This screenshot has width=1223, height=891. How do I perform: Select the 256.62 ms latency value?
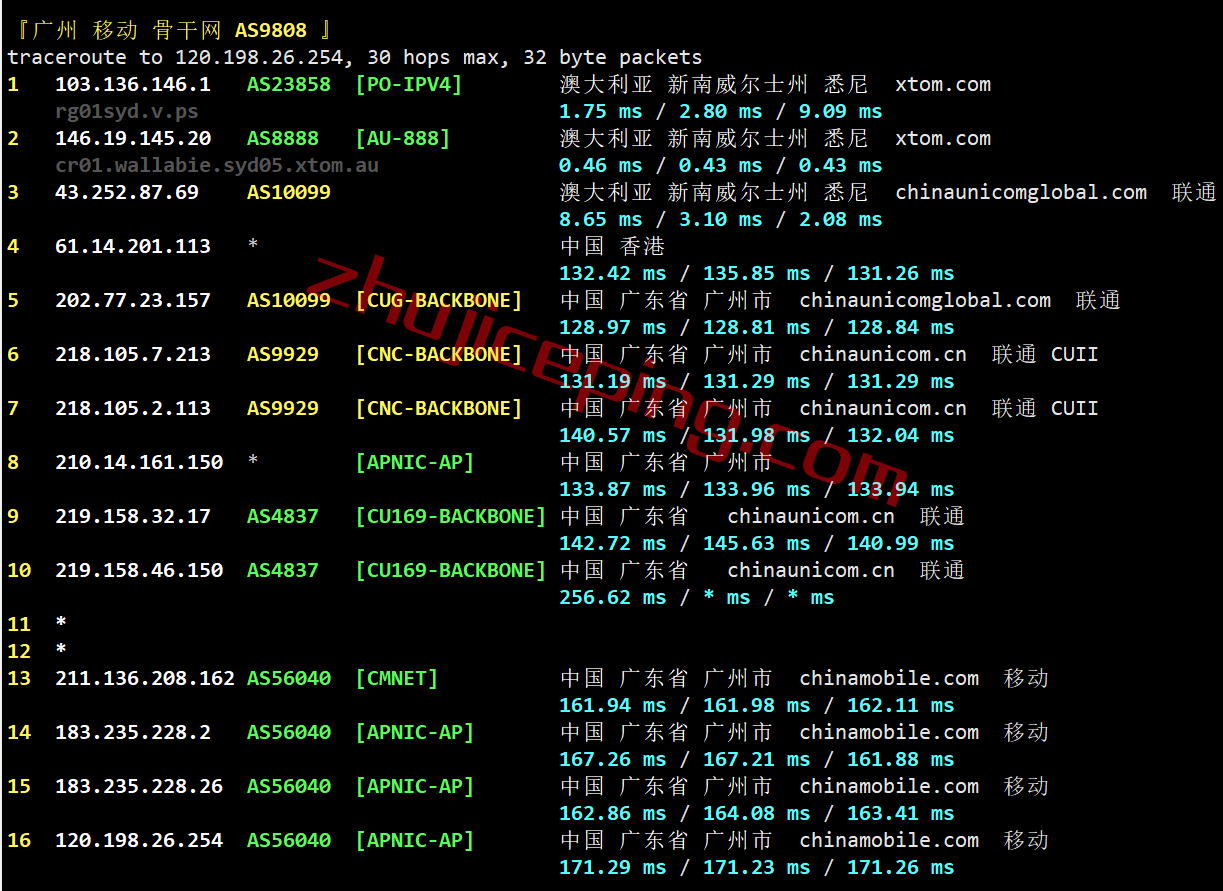click(x=613, y=598)
